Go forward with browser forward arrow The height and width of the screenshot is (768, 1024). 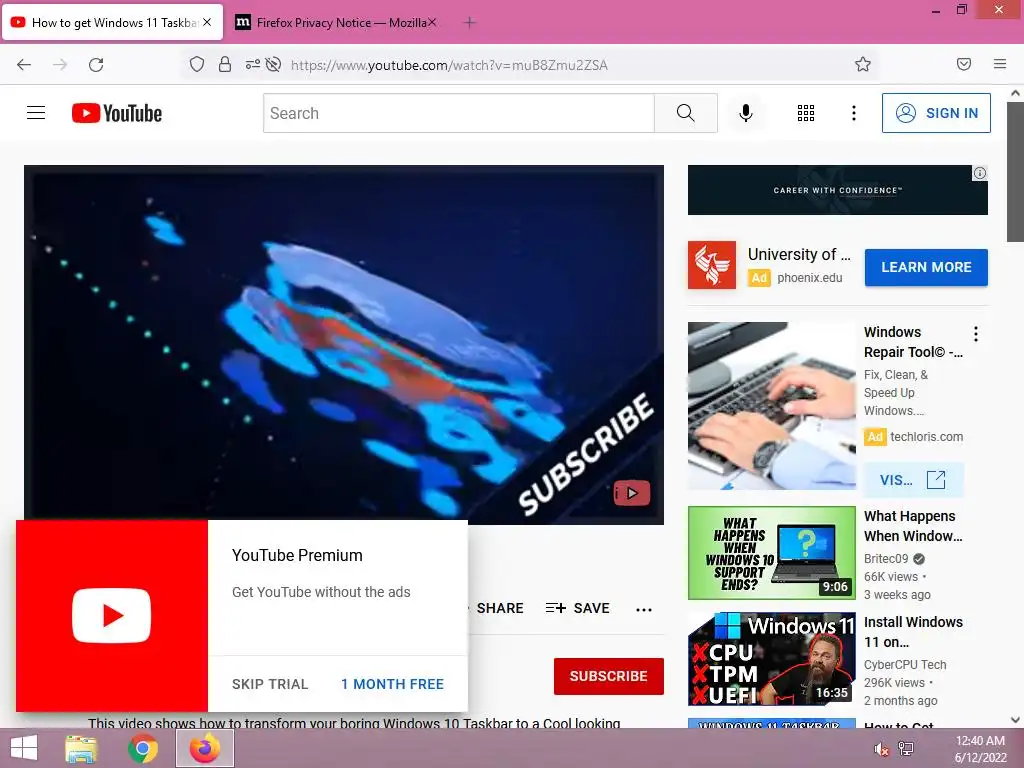point(60,64)
